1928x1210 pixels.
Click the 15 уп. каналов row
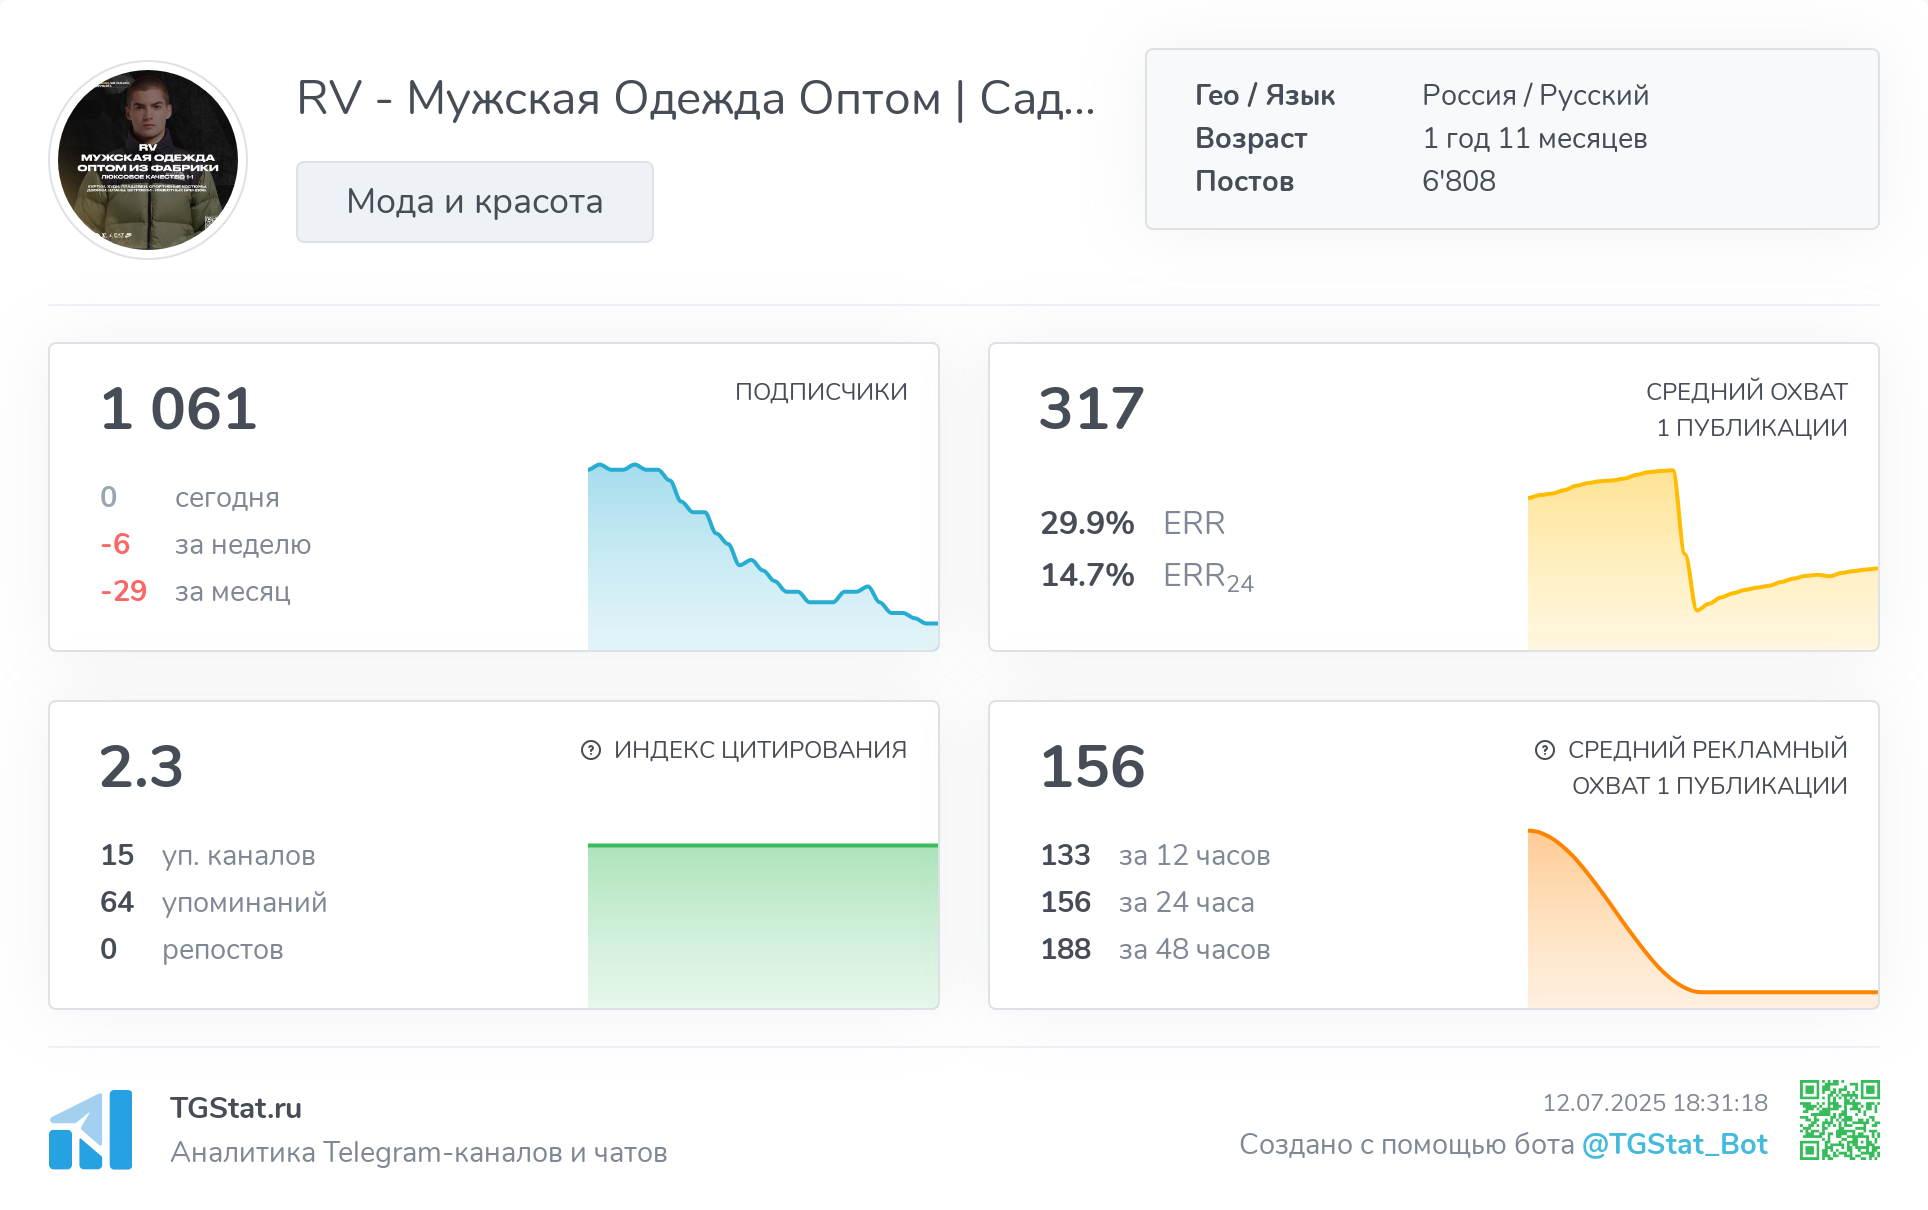(x=208, y=855)
